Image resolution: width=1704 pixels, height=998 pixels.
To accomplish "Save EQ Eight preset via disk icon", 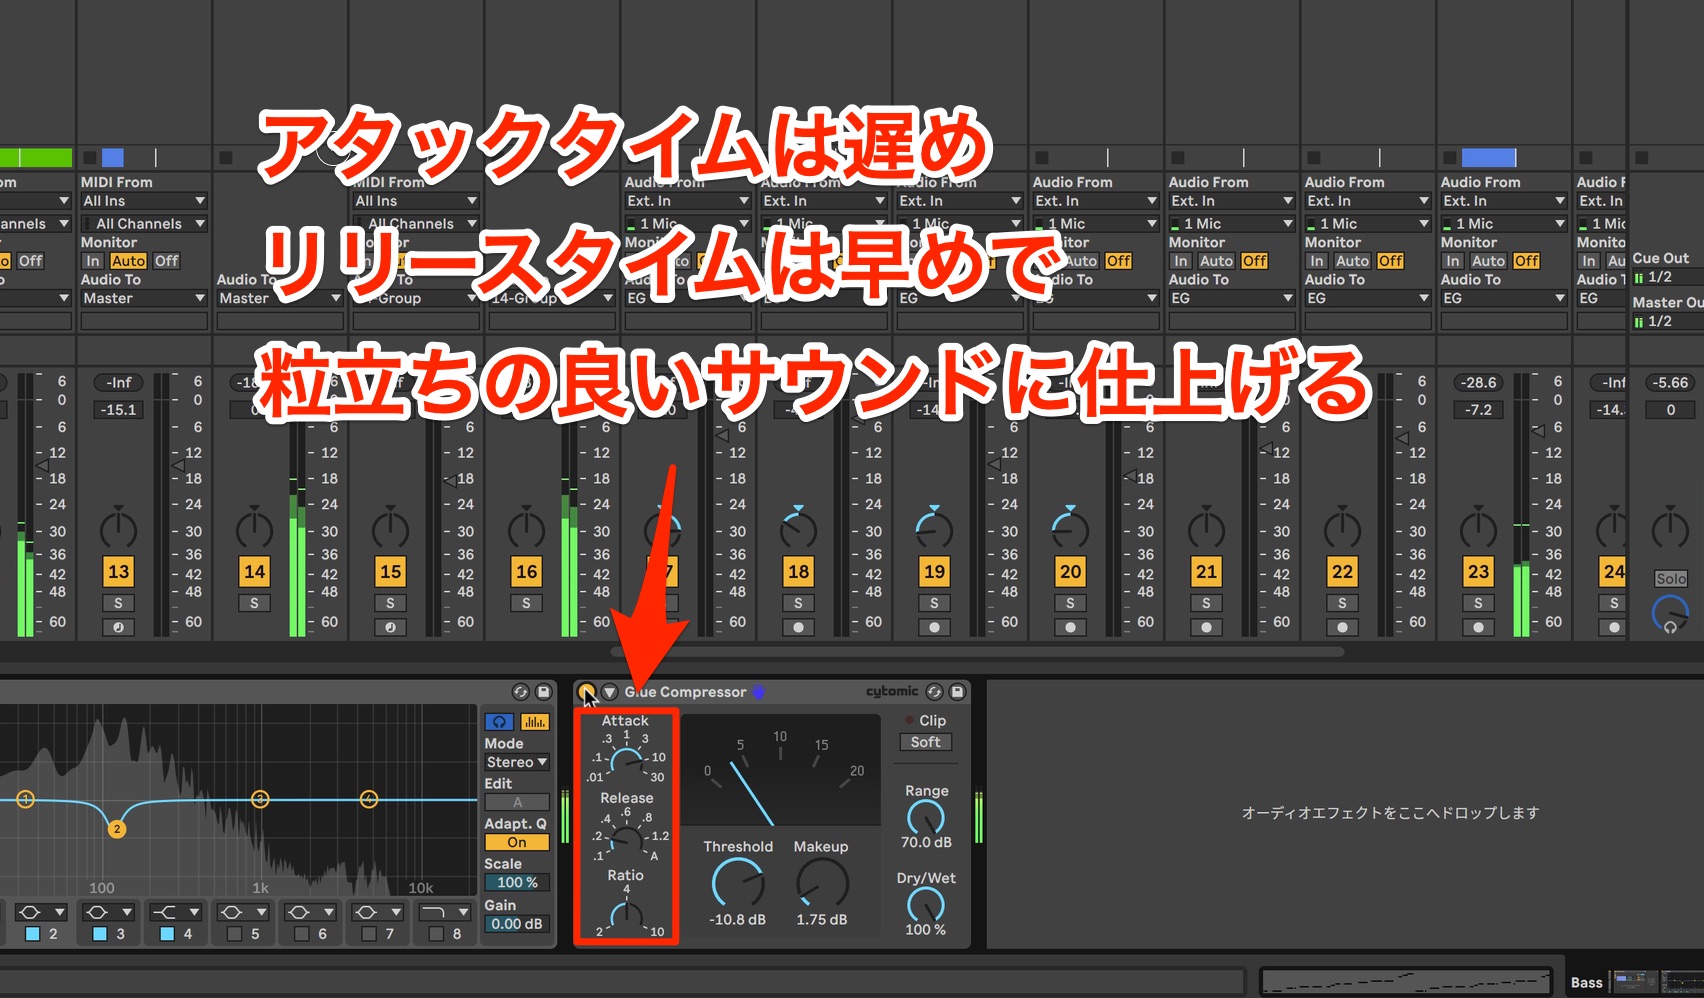I will (543, 692).
